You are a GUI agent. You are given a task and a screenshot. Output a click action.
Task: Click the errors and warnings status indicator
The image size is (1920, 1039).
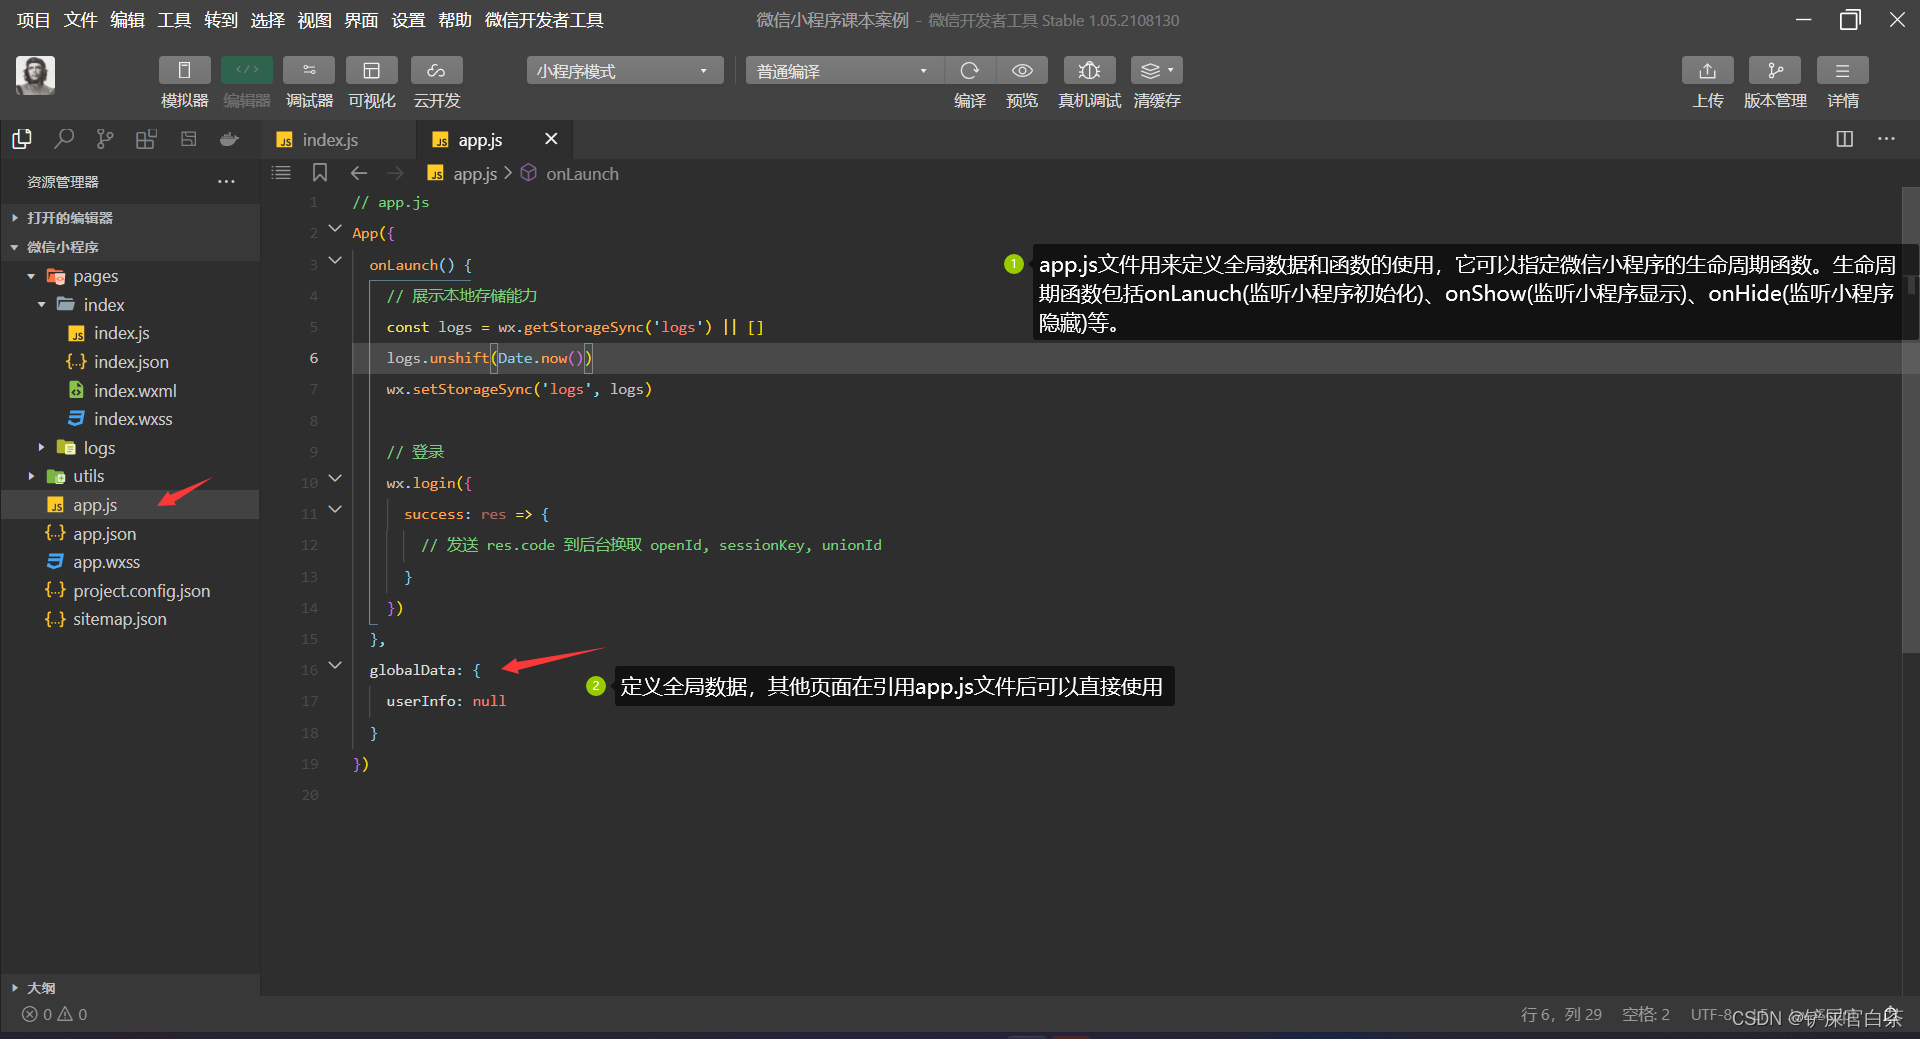(55, 1014)
